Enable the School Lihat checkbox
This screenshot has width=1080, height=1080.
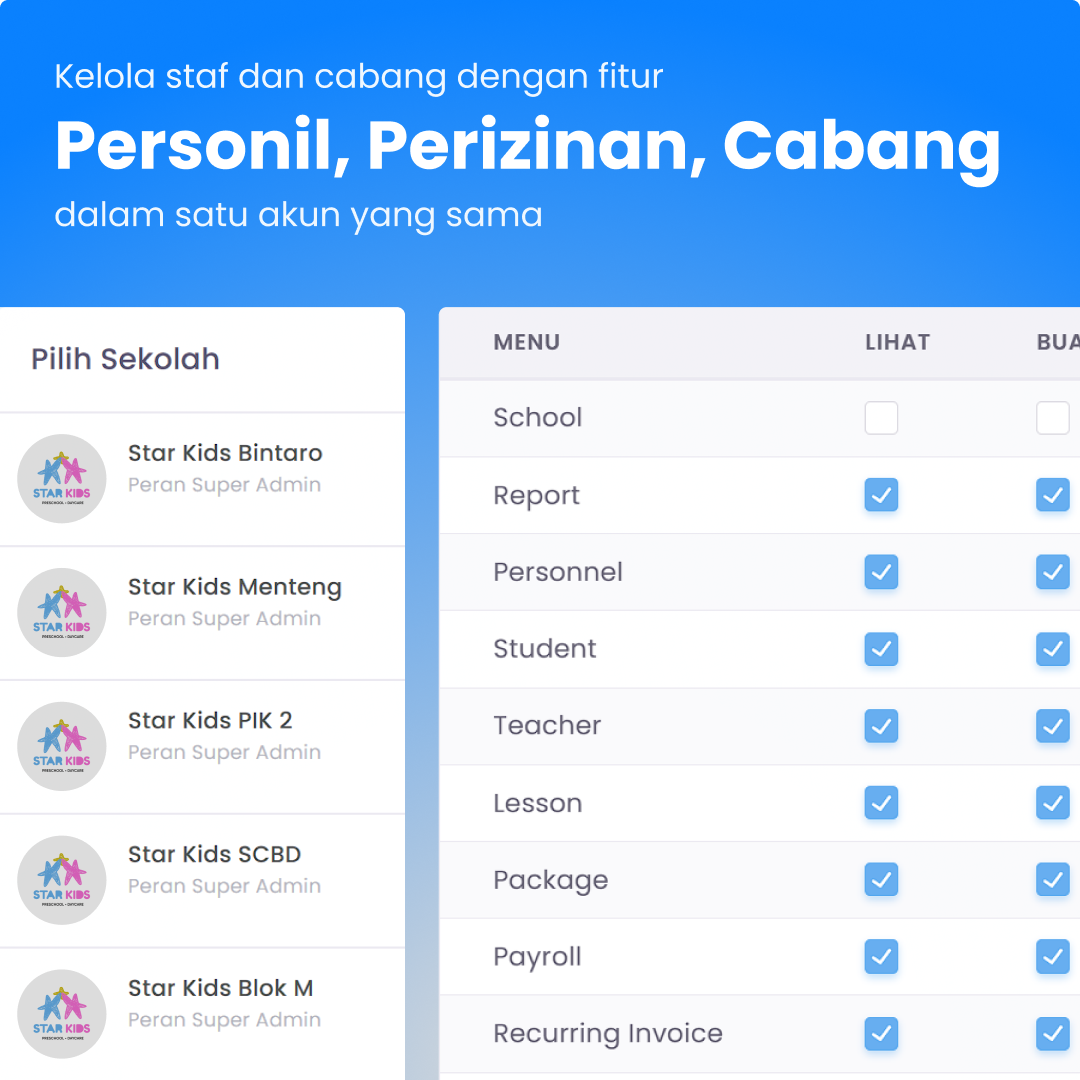point(881,418)
